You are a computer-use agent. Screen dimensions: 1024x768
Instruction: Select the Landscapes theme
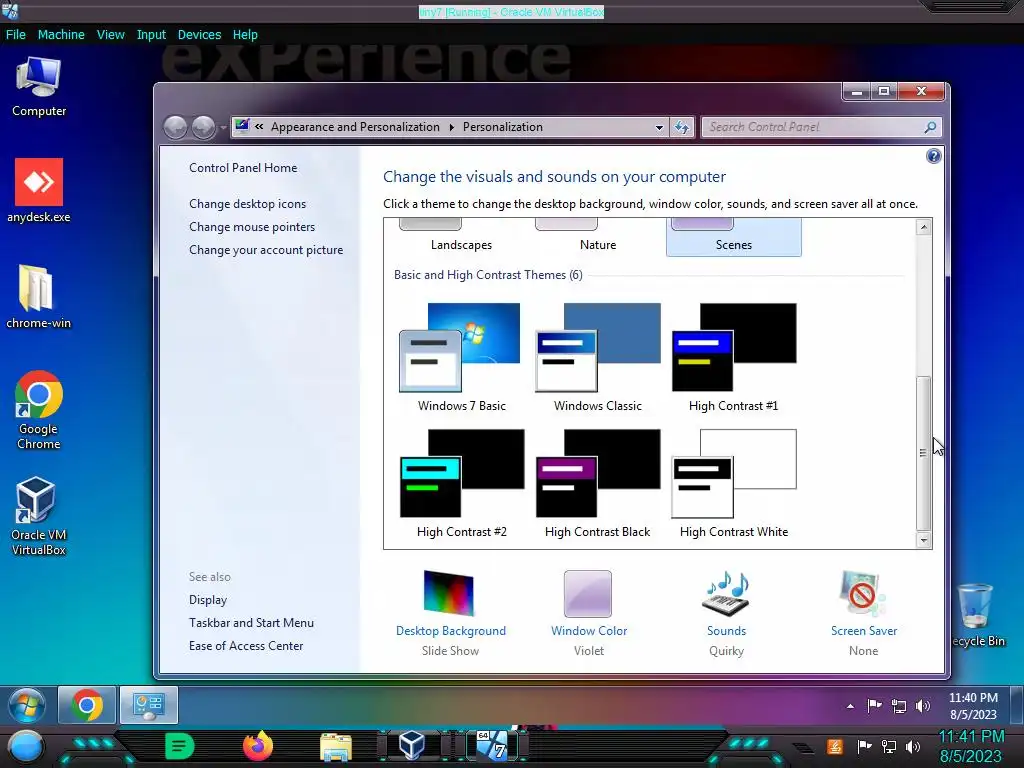[461, 238]
